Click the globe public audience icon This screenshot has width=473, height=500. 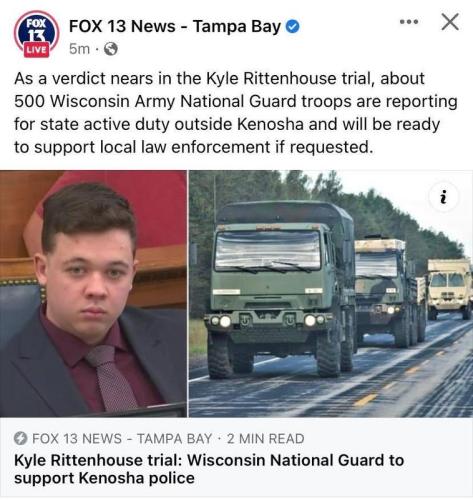(111, 49)
